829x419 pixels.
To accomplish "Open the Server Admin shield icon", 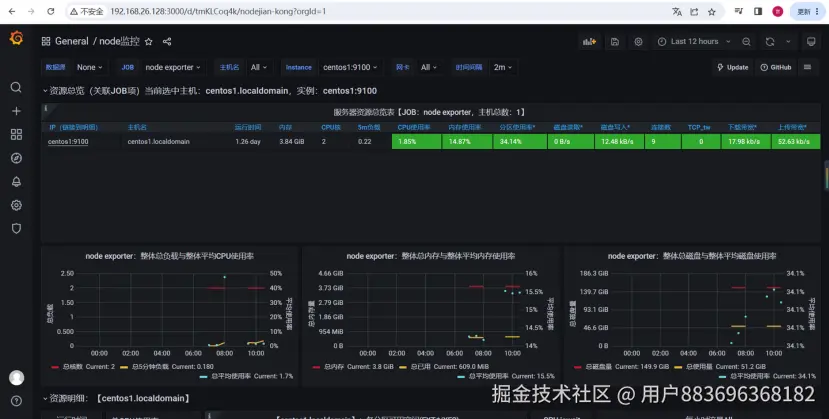I will pos(16,229).
